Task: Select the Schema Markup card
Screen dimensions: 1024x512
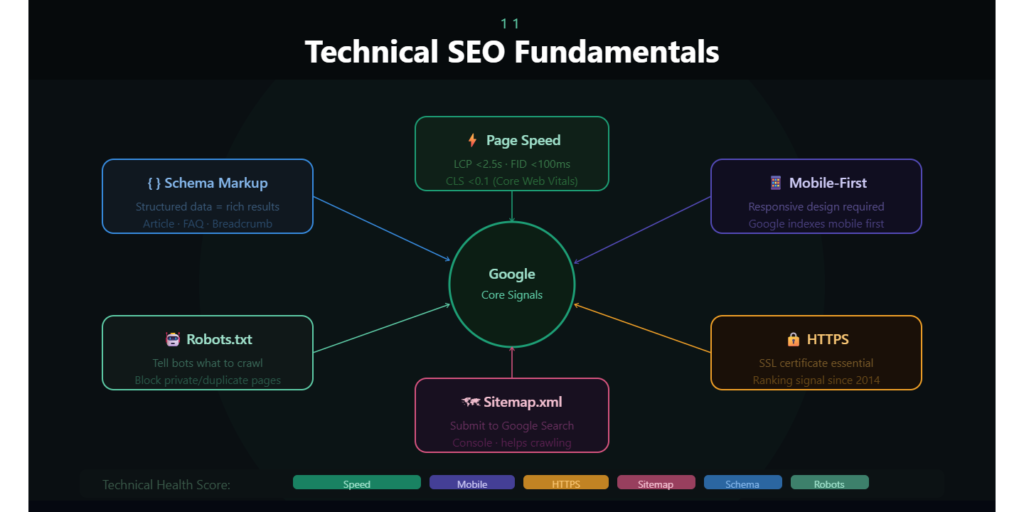Action: [208, 197]
